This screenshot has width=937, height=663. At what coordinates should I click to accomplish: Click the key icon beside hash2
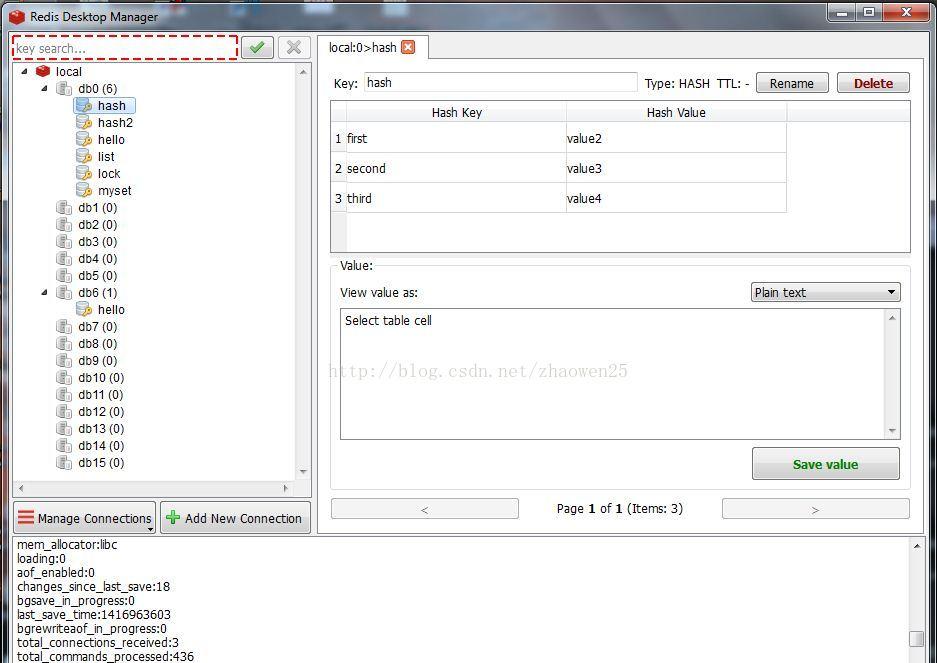[x=84, y=123]
